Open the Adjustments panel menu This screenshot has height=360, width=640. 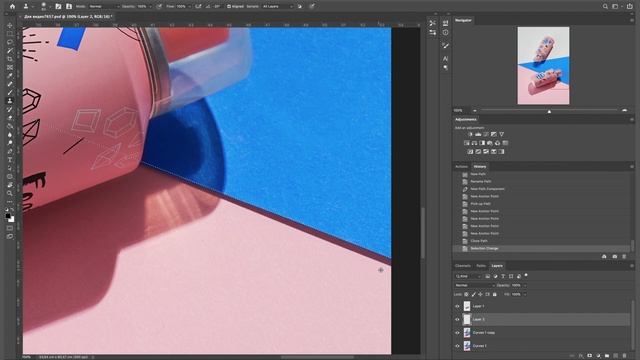pos(631,120)
